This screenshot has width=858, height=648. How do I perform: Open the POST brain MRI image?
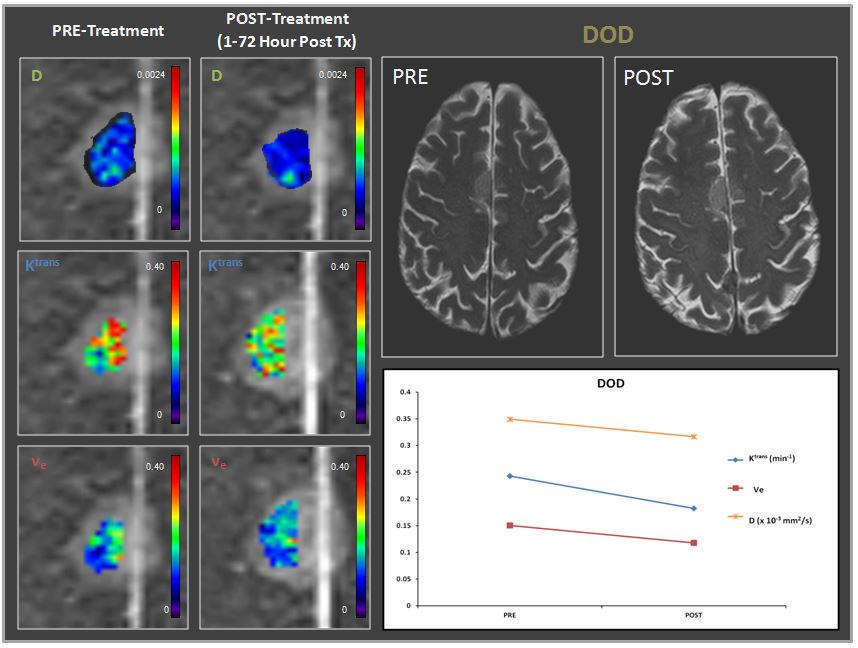pos(724,206)
